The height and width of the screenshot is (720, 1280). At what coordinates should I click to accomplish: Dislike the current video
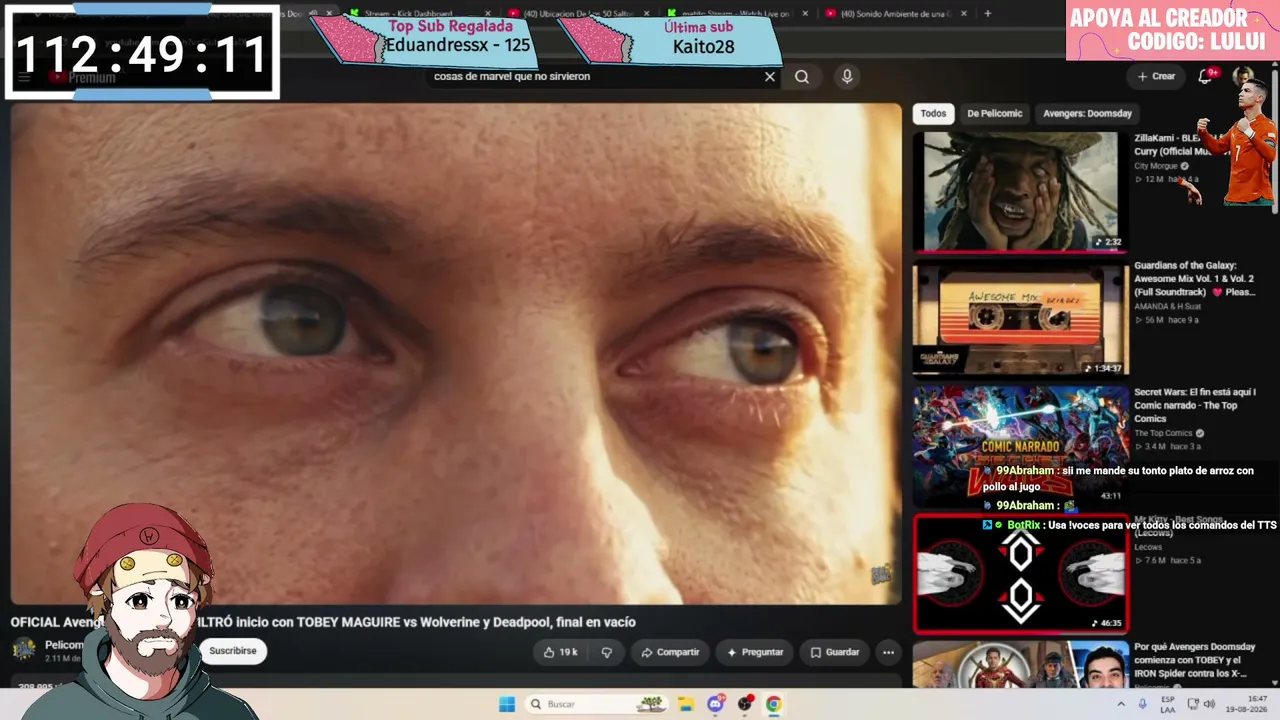tap(606, 652)
